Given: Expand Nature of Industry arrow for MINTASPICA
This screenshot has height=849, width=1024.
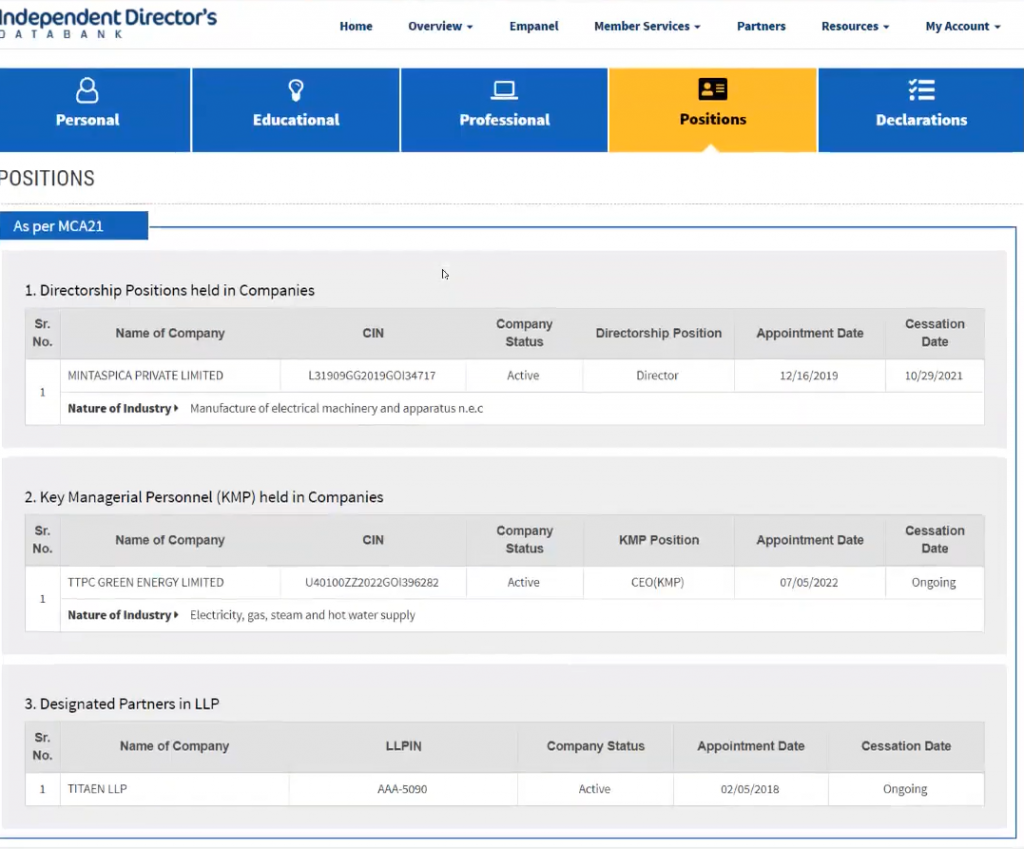Looking at the screenshot, I should click(176, 409).
